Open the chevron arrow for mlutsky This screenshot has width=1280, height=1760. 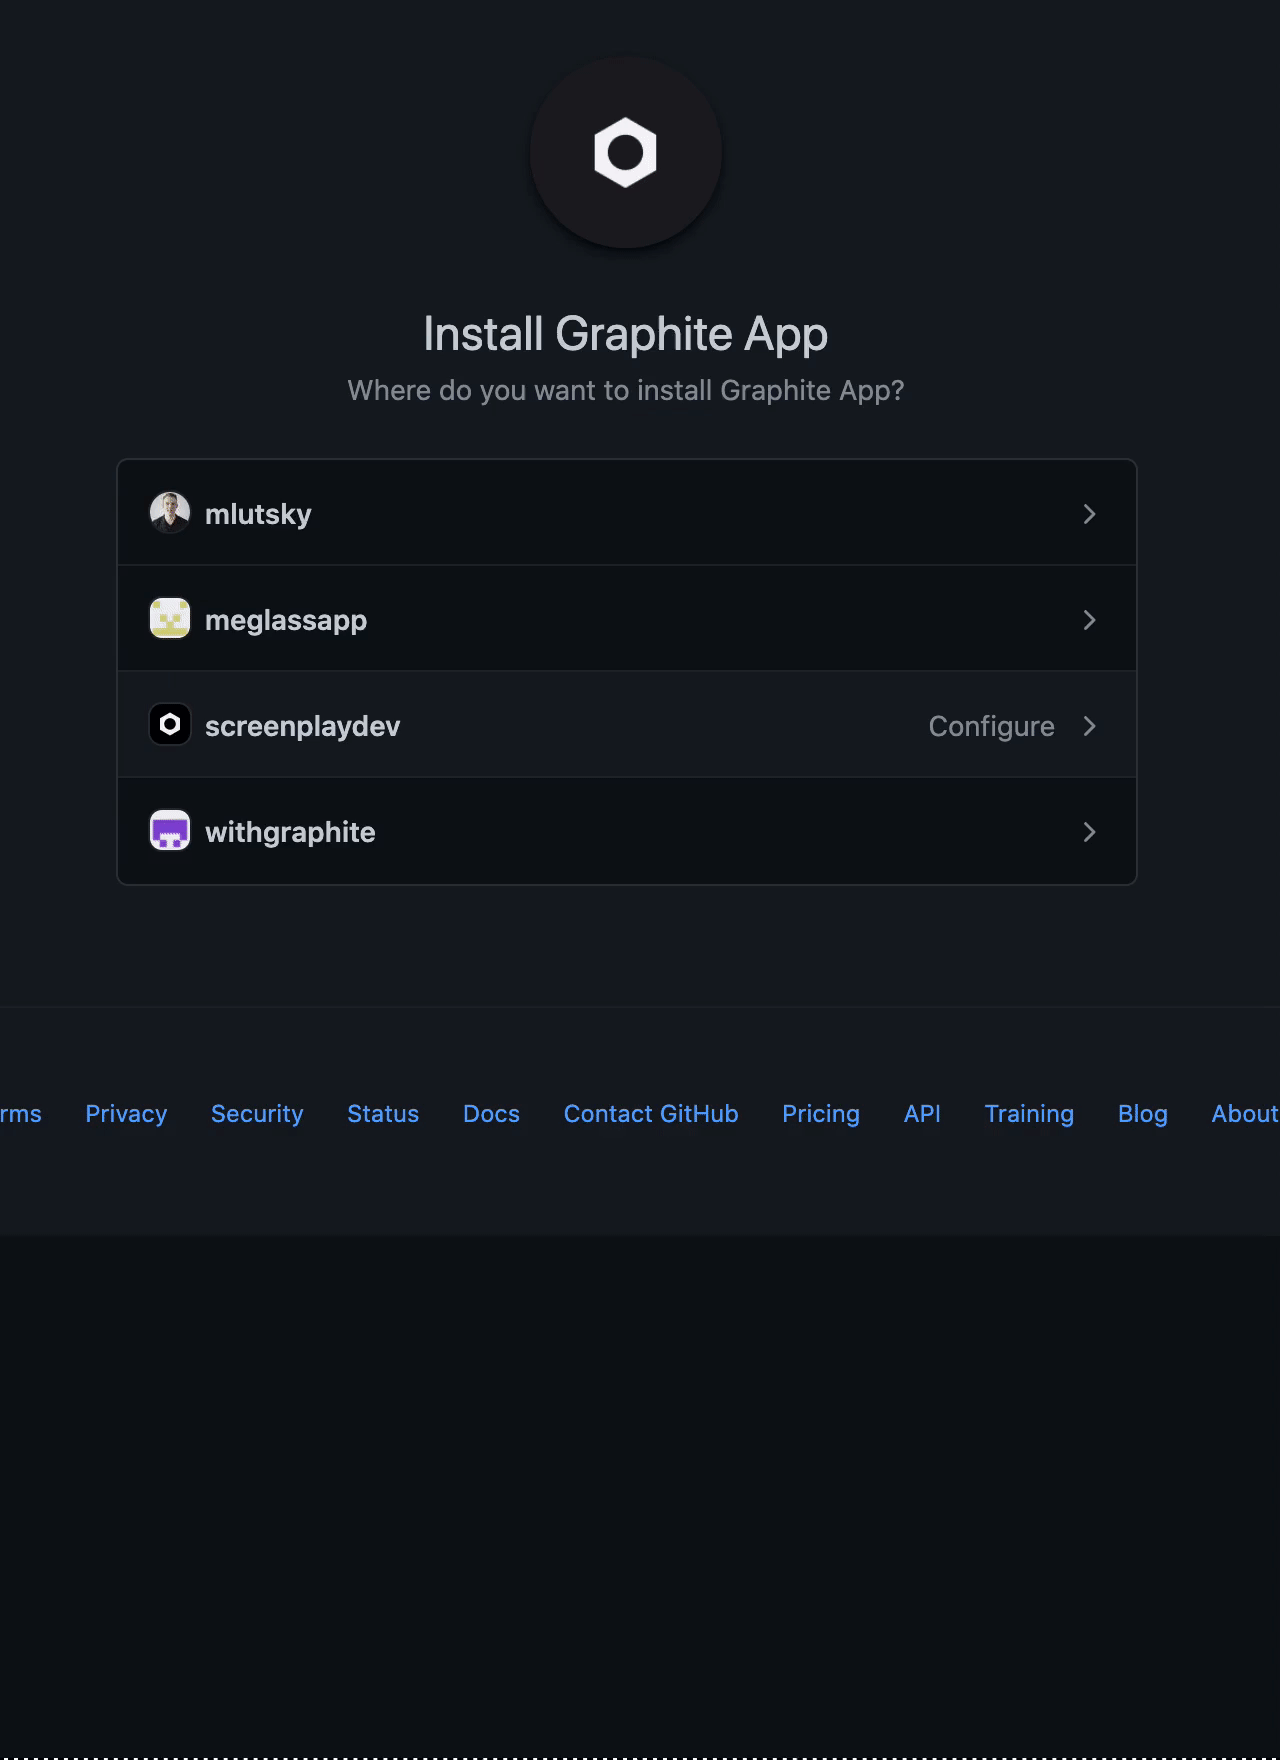click(x=1090, y=514)
